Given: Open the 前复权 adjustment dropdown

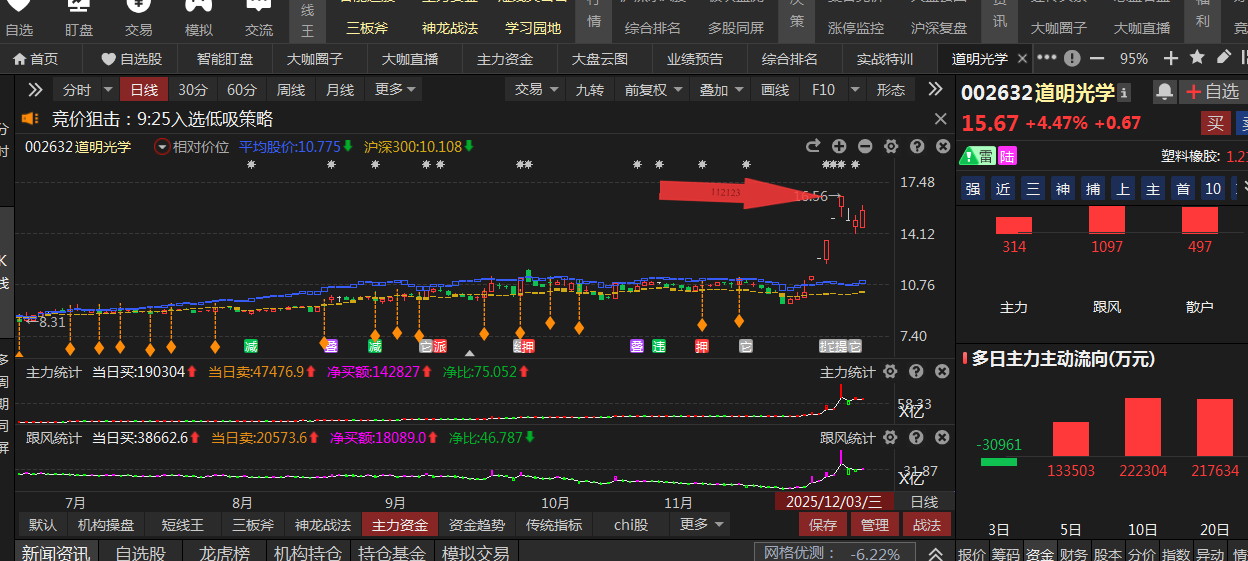Looking at the screenshot, I should tap(654, 90).
